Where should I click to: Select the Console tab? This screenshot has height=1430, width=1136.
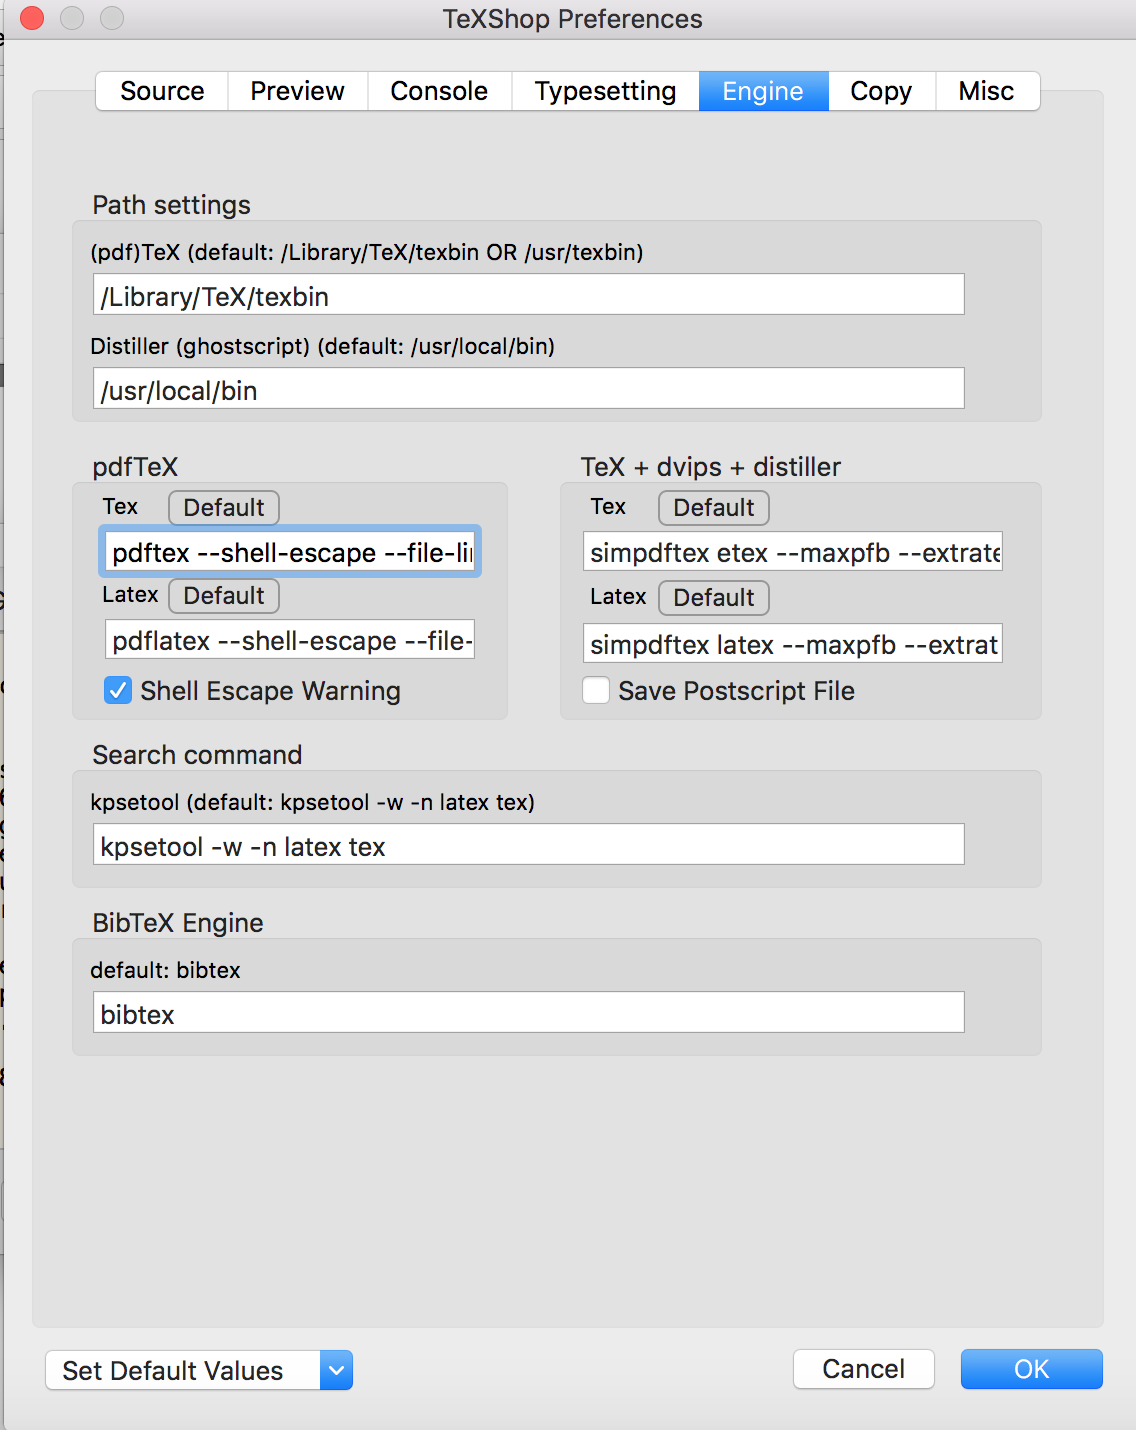pos(440,91)
